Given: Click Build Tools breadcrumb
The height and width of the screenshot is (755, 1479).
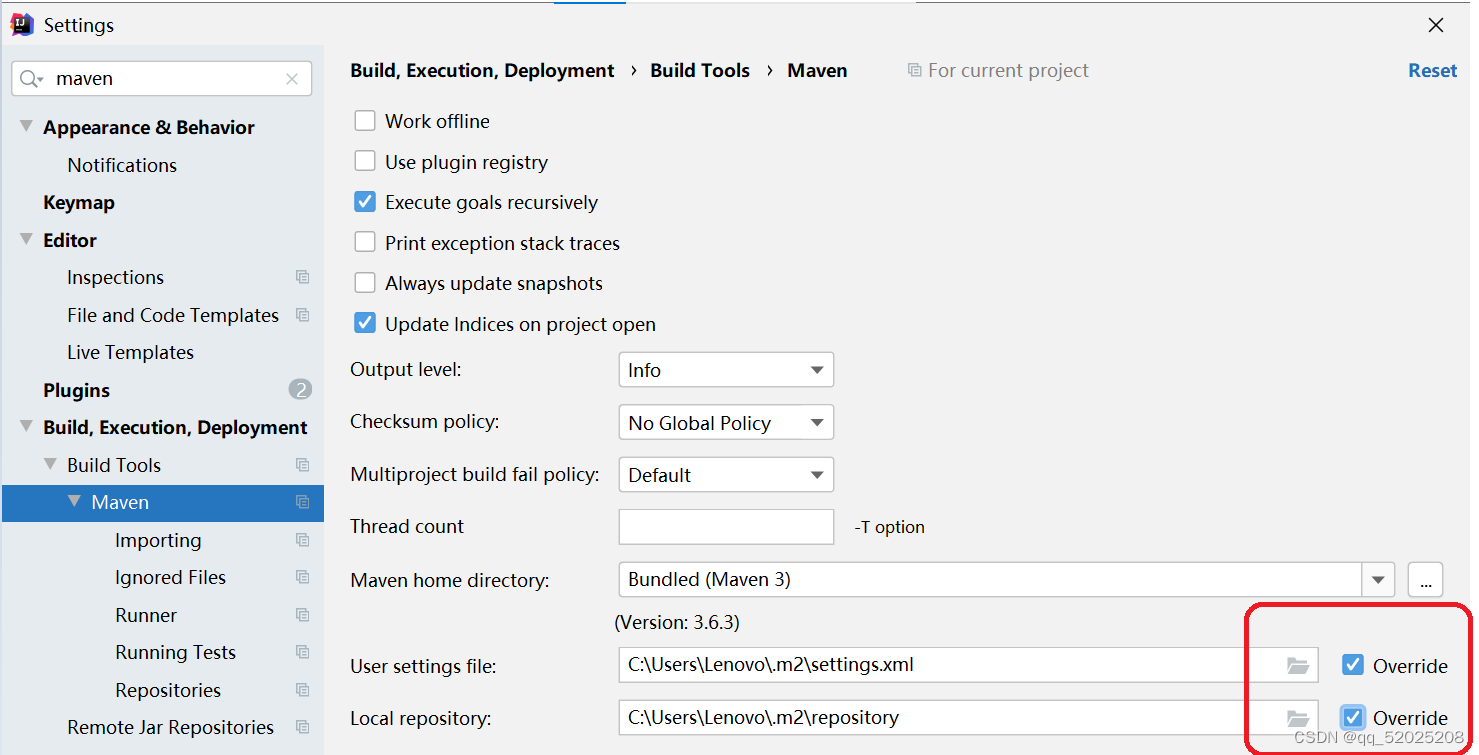Looking at the screenshot, I should 700,71.
